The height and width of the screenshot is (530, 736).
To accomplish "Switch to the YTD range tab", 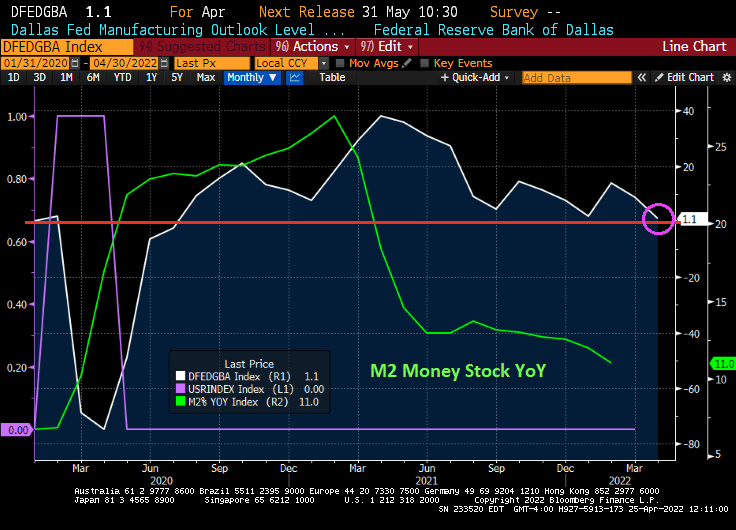I will point(122,77).
